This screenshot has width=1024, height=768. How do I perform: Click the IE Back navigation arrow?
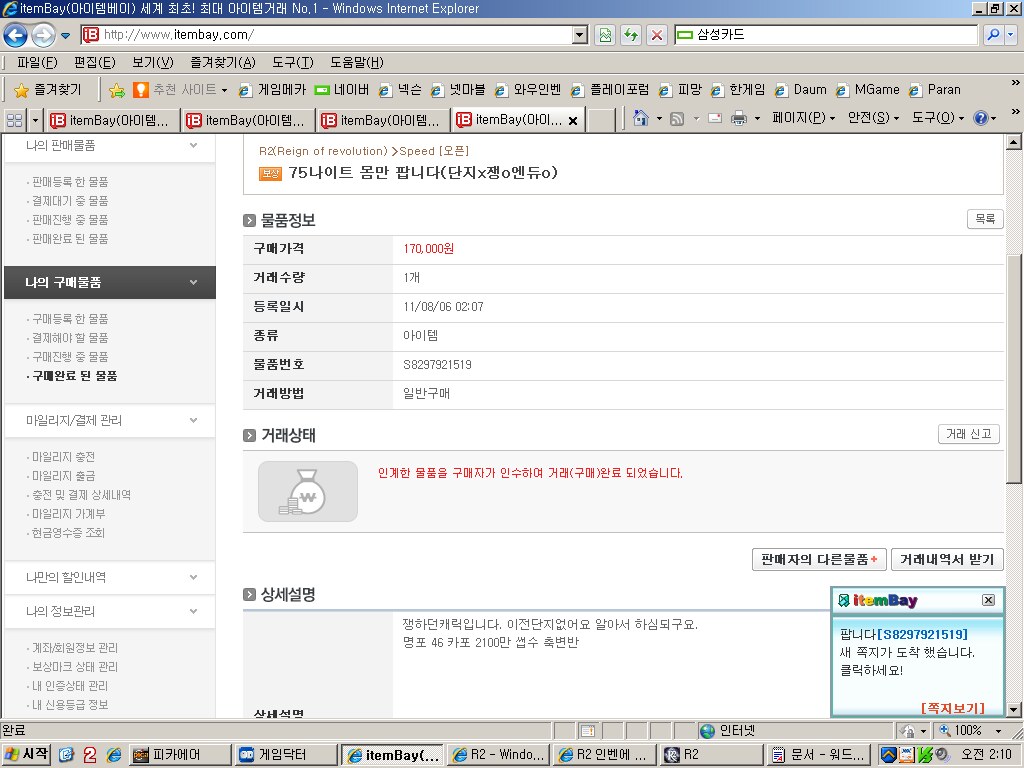click(15, 36)
